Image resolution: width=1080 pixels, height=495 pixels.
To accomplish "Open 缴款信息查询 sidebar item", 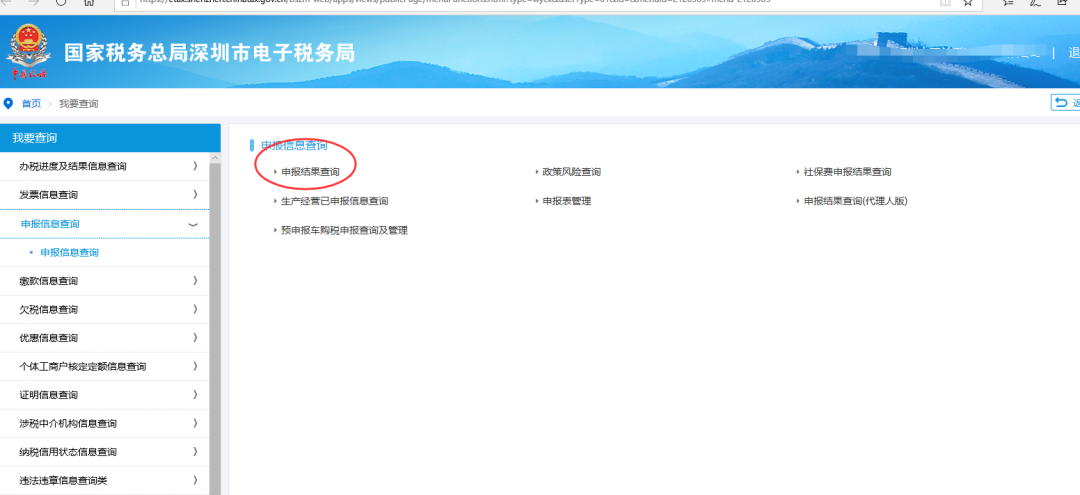I will point(48,281).
